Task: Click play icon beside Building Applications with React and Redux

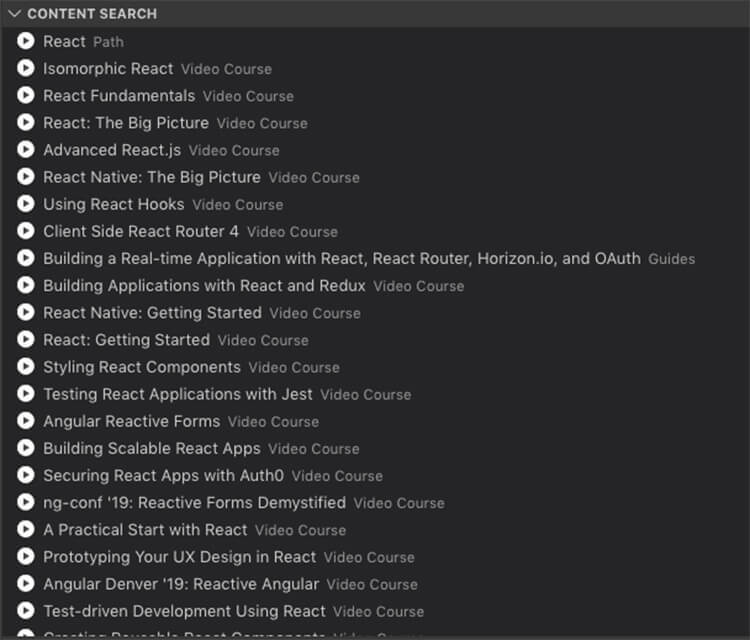Action: [x=26, y=285]
